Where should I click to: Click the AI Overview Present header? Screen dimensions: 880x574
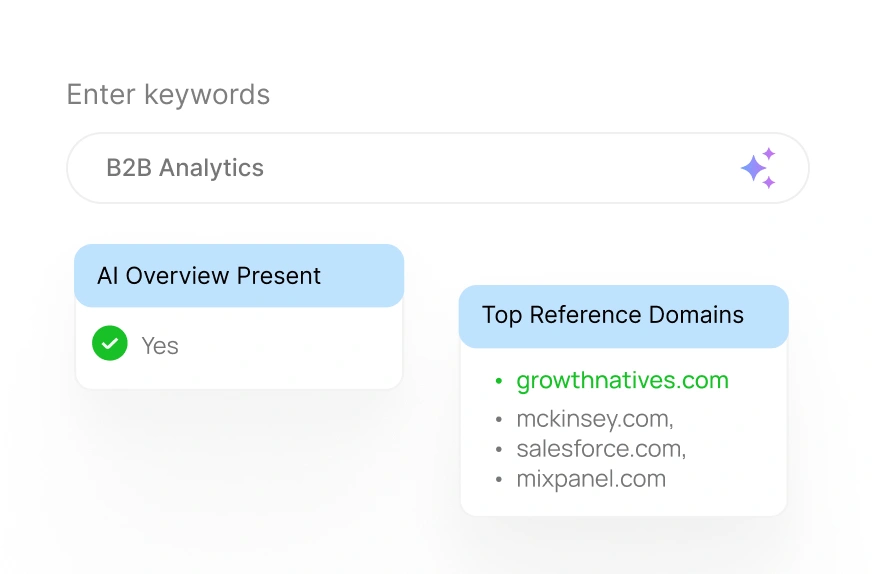pyautogui.click(x=239, y=275)
